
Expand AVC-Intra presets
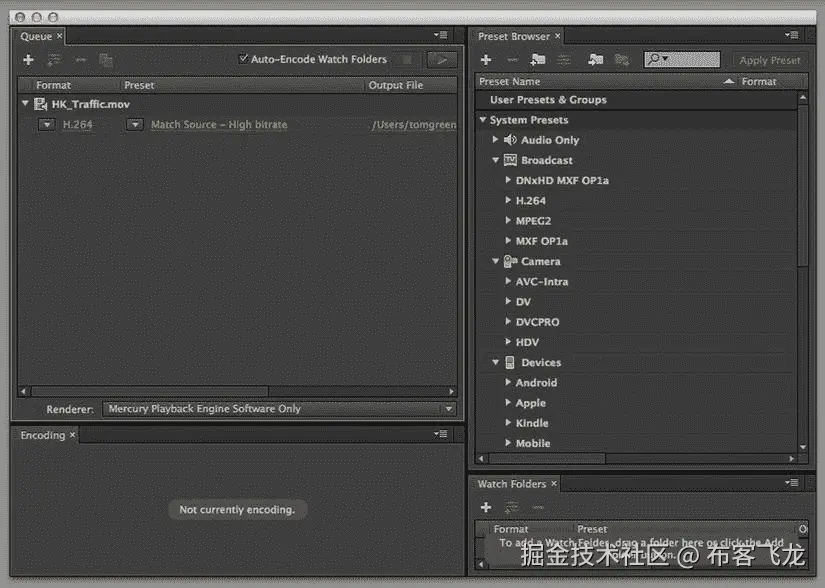point(508,281)
